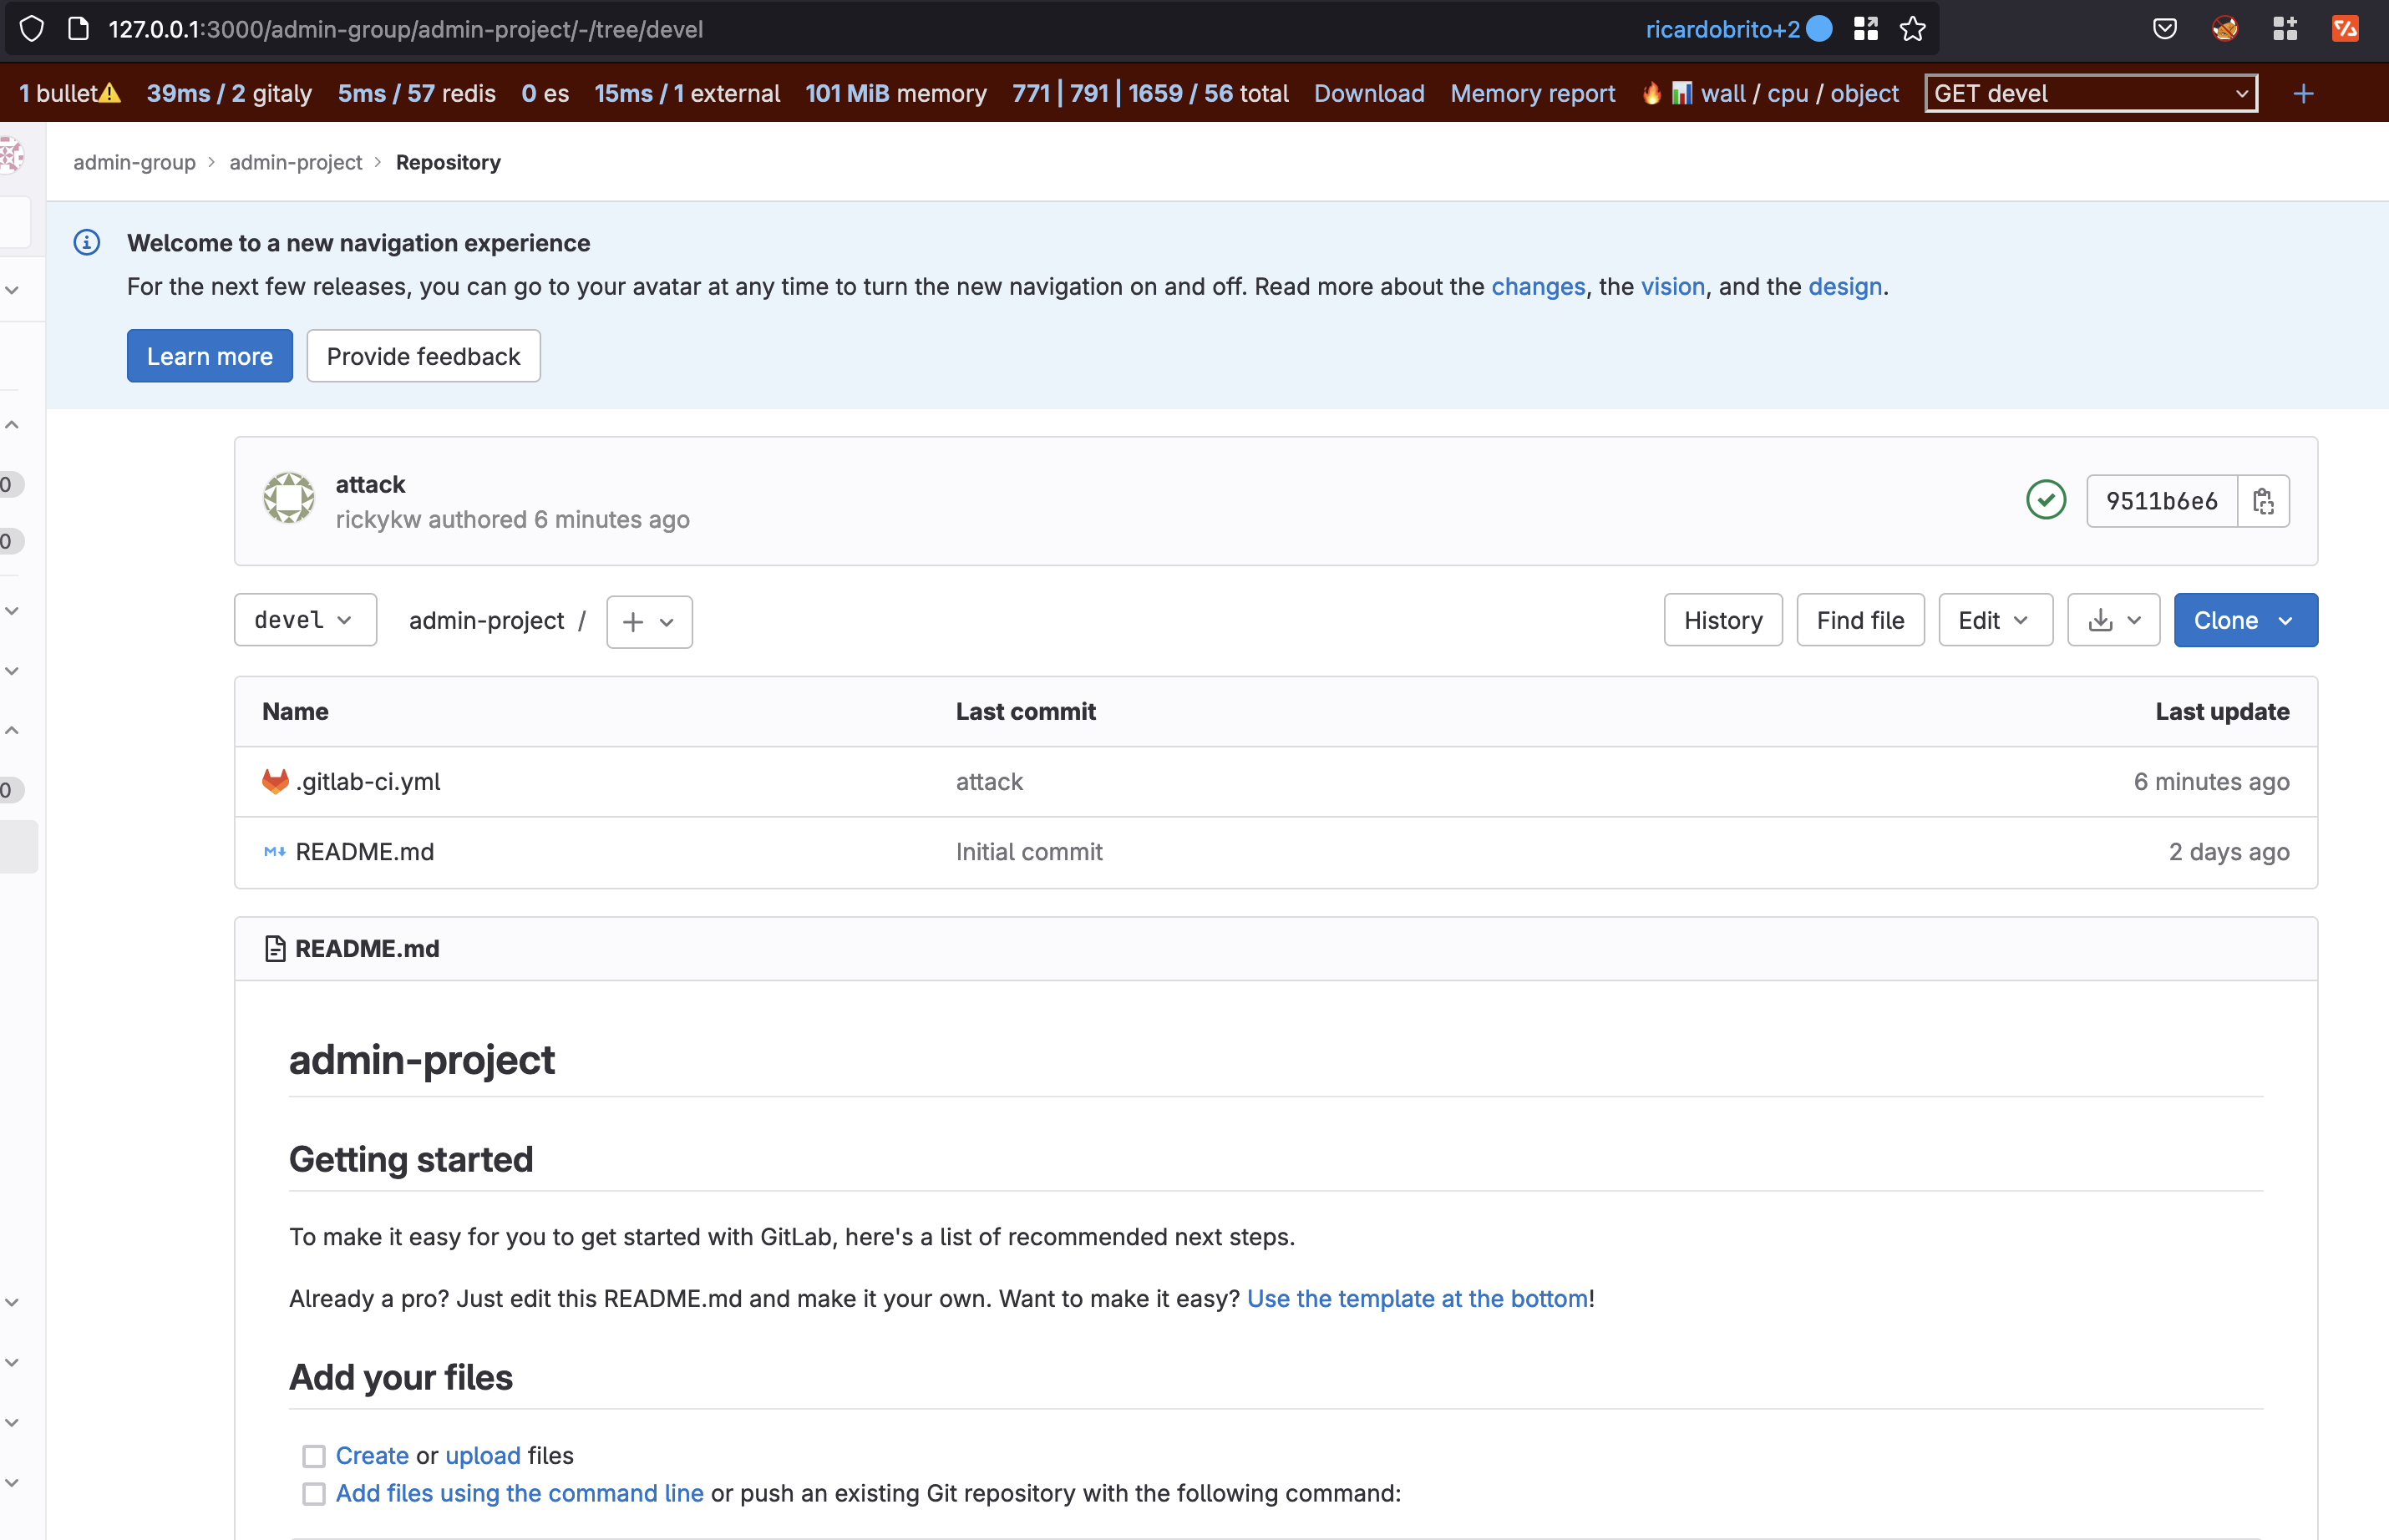Image resolution: width=2389 pixels, height=1540 pixels.
Task: Open the Edit dropdown menu
Action: coord(1994,620)
